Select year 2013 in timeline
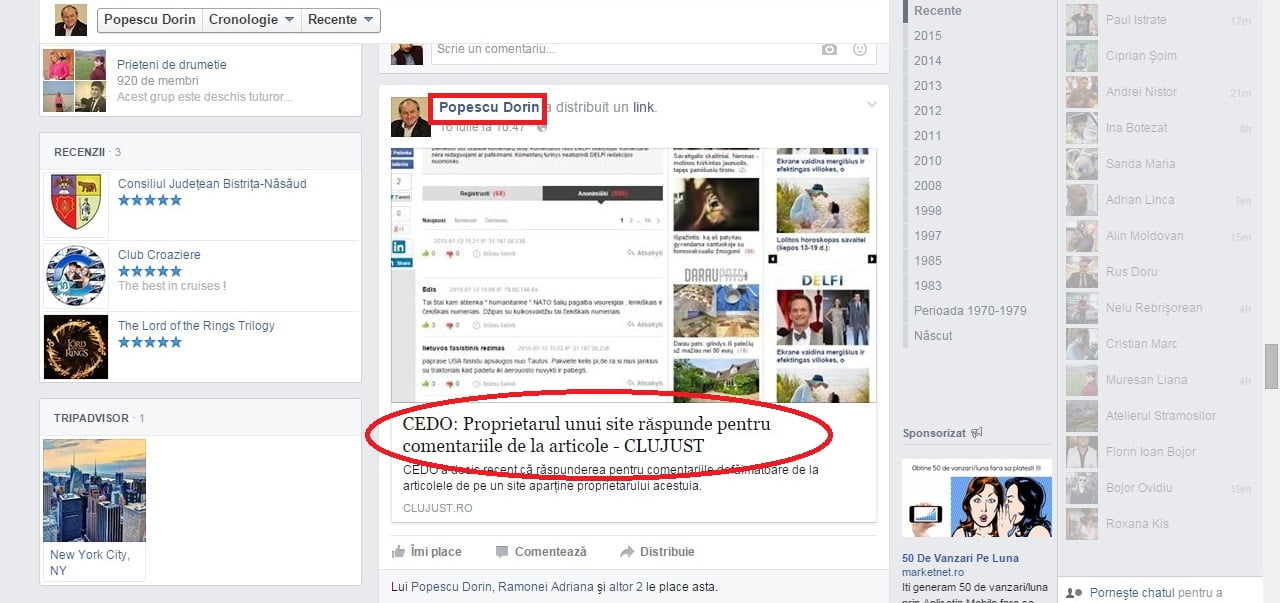The width and height of the screenshot is (1280, 603). pos(927,86)
